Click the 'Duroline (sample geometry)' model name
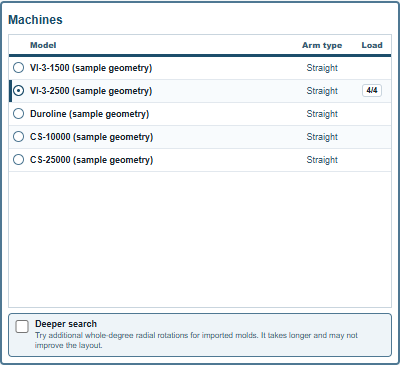This screenshot has height=365, width=400. point(89,114)
